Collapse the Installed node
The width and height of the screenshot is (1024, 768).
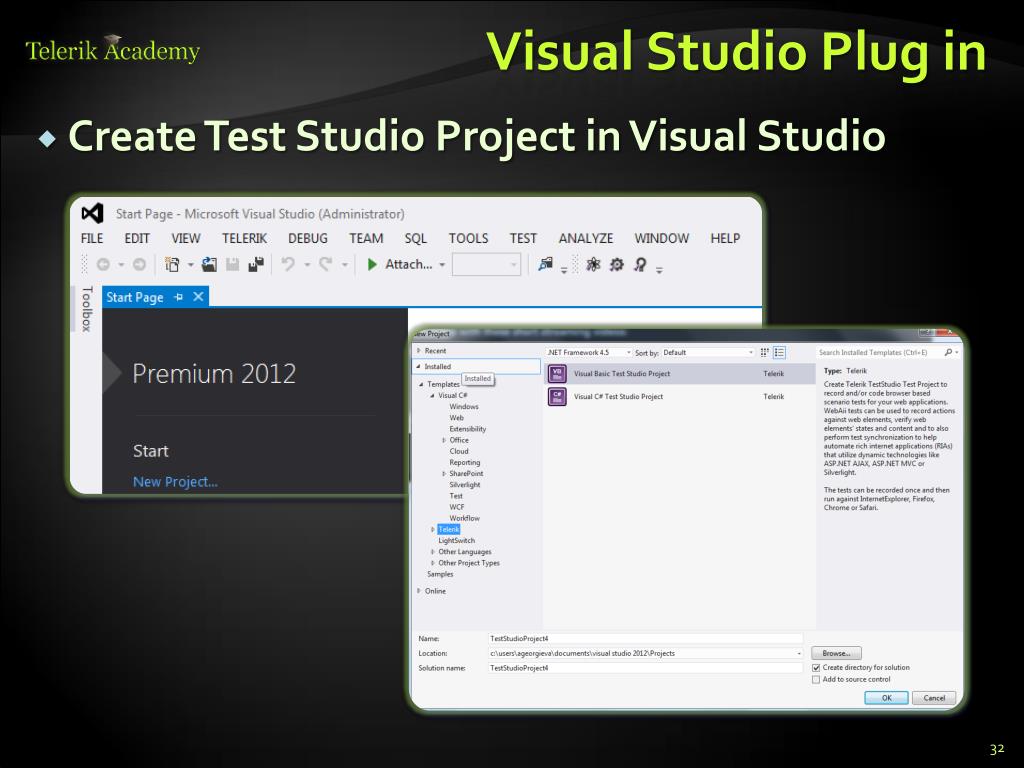pyautogui.click(x=419, y=366)
